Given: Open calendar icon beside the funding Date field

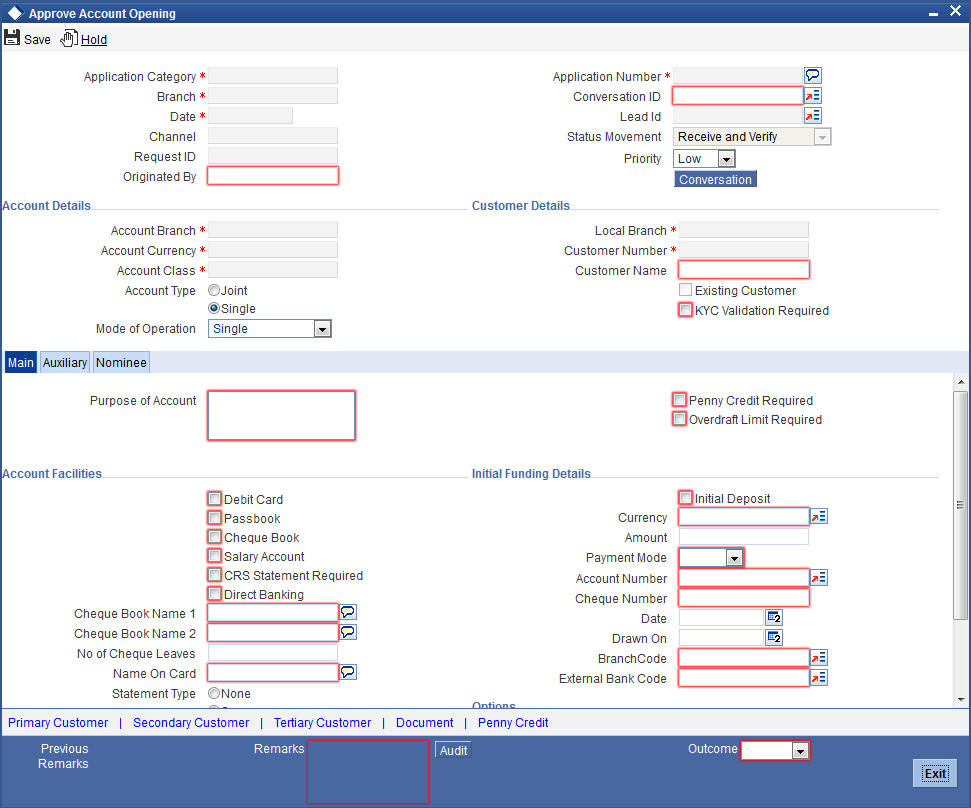Looking at the screenshot, I should click(x=774, y=617).
